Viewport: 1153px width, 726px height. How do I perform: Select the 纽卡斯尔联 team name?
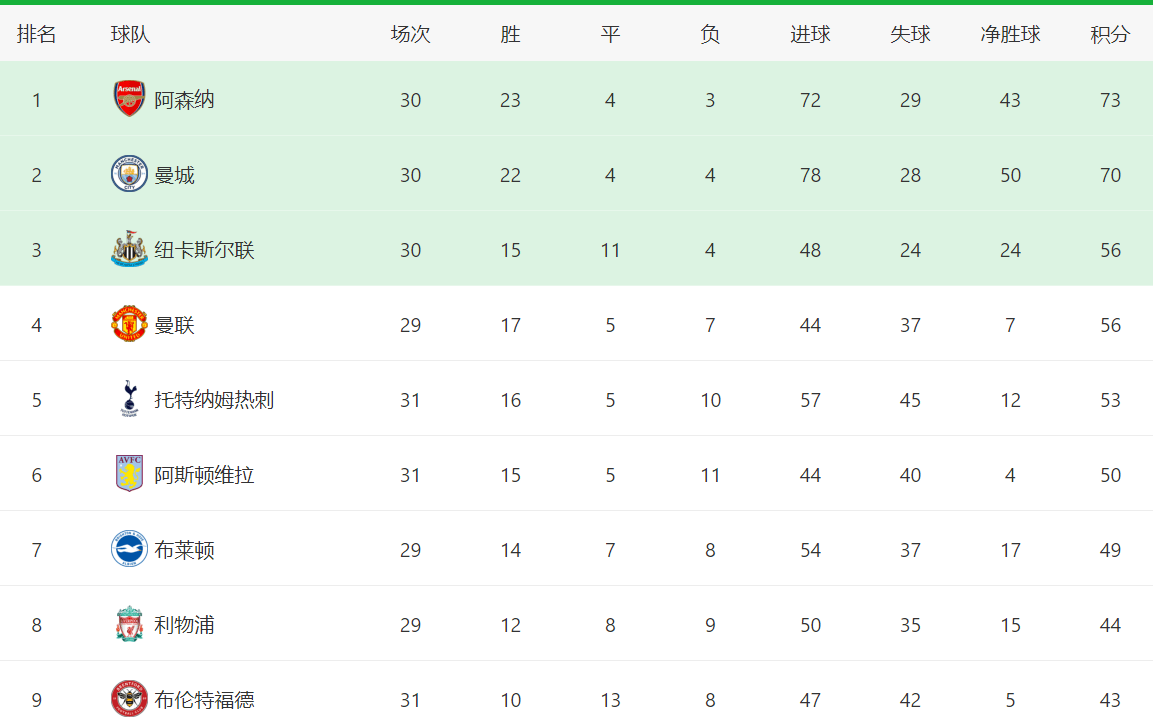204,250
